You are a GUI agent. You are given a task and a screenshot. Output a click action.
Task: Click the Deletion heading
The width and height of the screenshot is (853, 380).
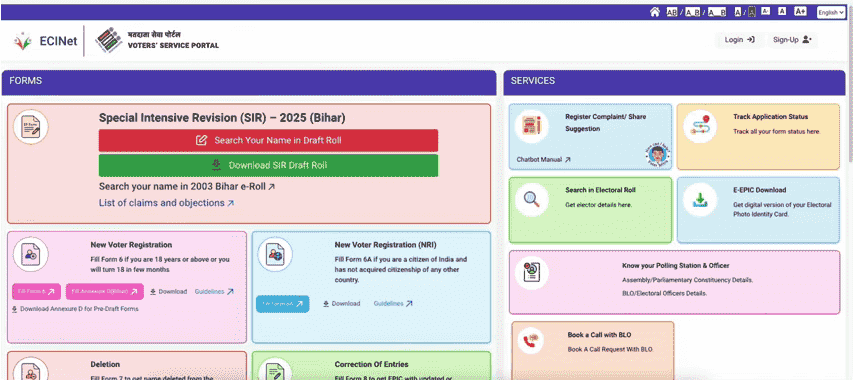click(x=105, y=364)
